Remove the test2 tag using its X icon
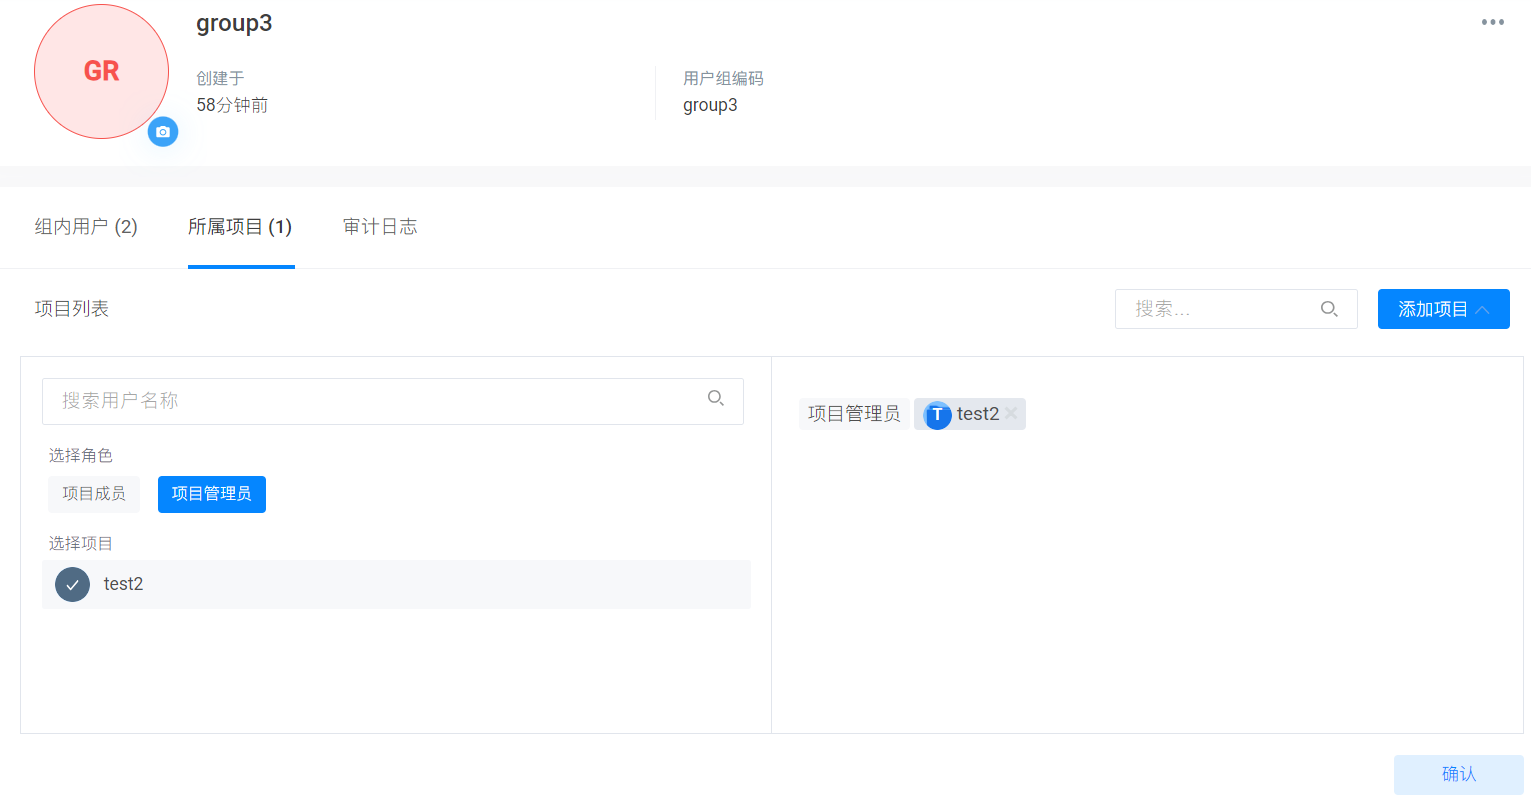 pos(1011,413)
